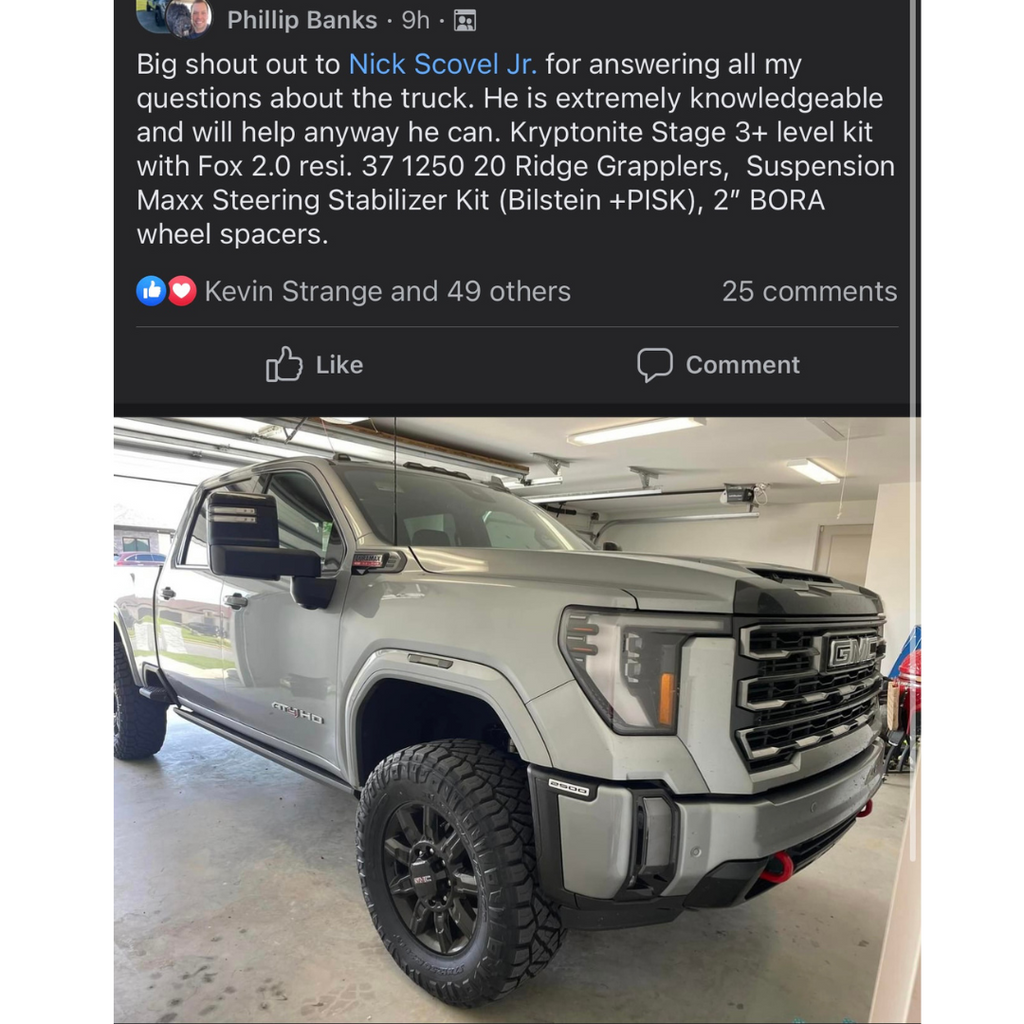View the 25 comments
Image resolution: width=1024 pixels, height=1024 pixels.
pyautogui.click(x=809, y=291)
